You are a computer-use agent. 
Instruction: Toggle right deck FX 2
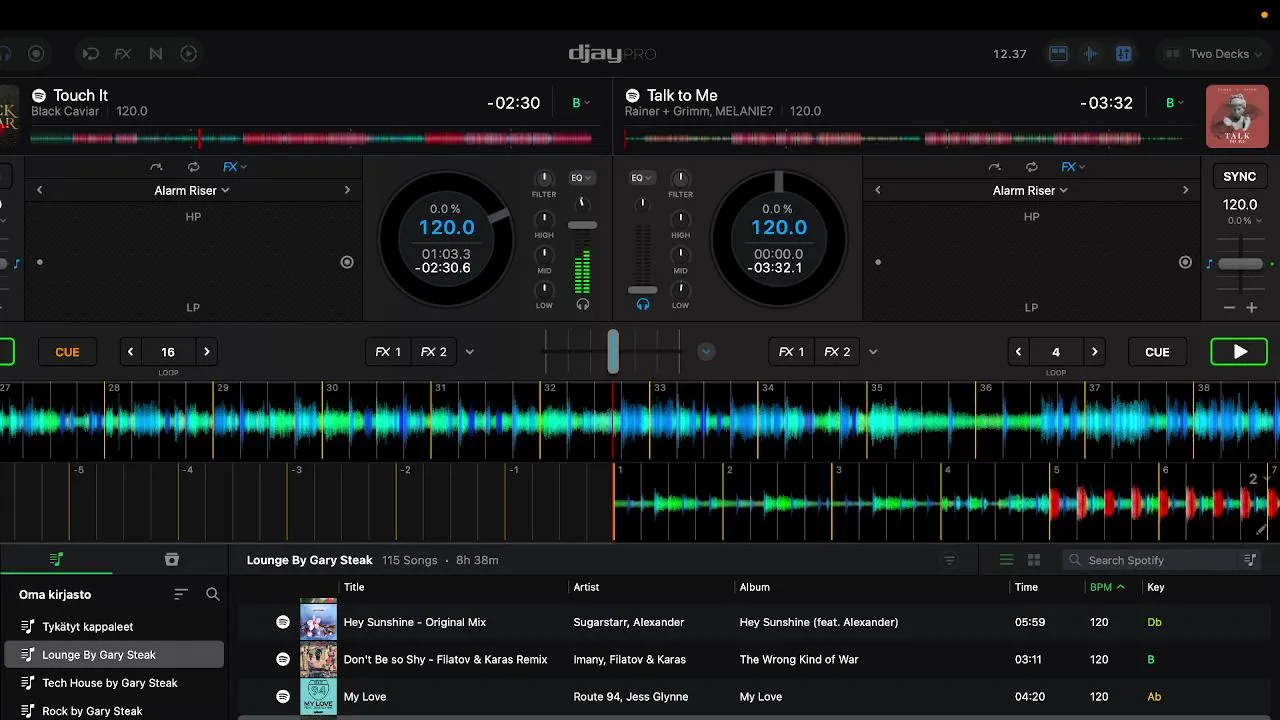[837, 352]
